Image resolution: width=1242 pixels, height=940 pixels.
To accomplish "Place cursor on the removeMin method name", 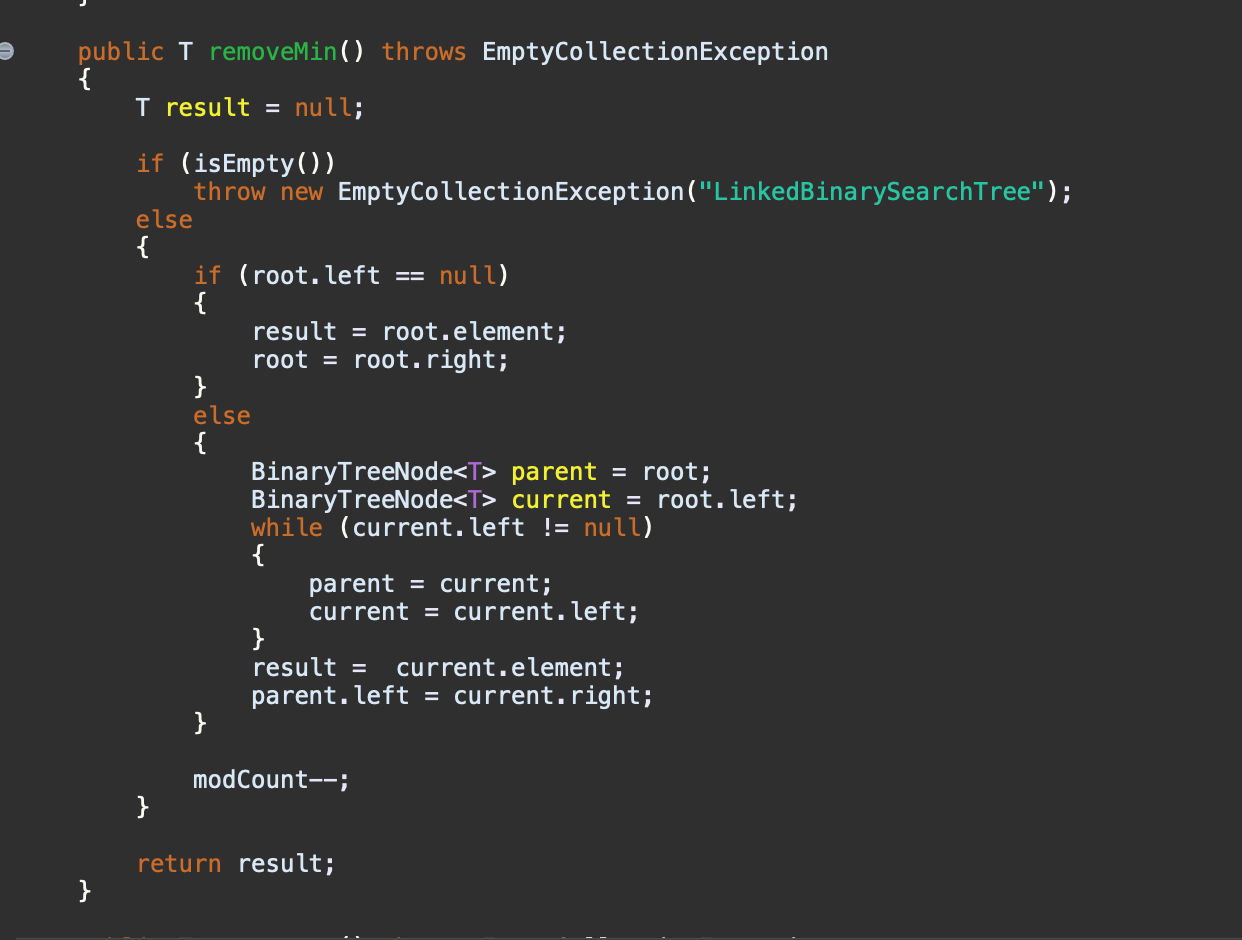I will [x=272, y=51].
